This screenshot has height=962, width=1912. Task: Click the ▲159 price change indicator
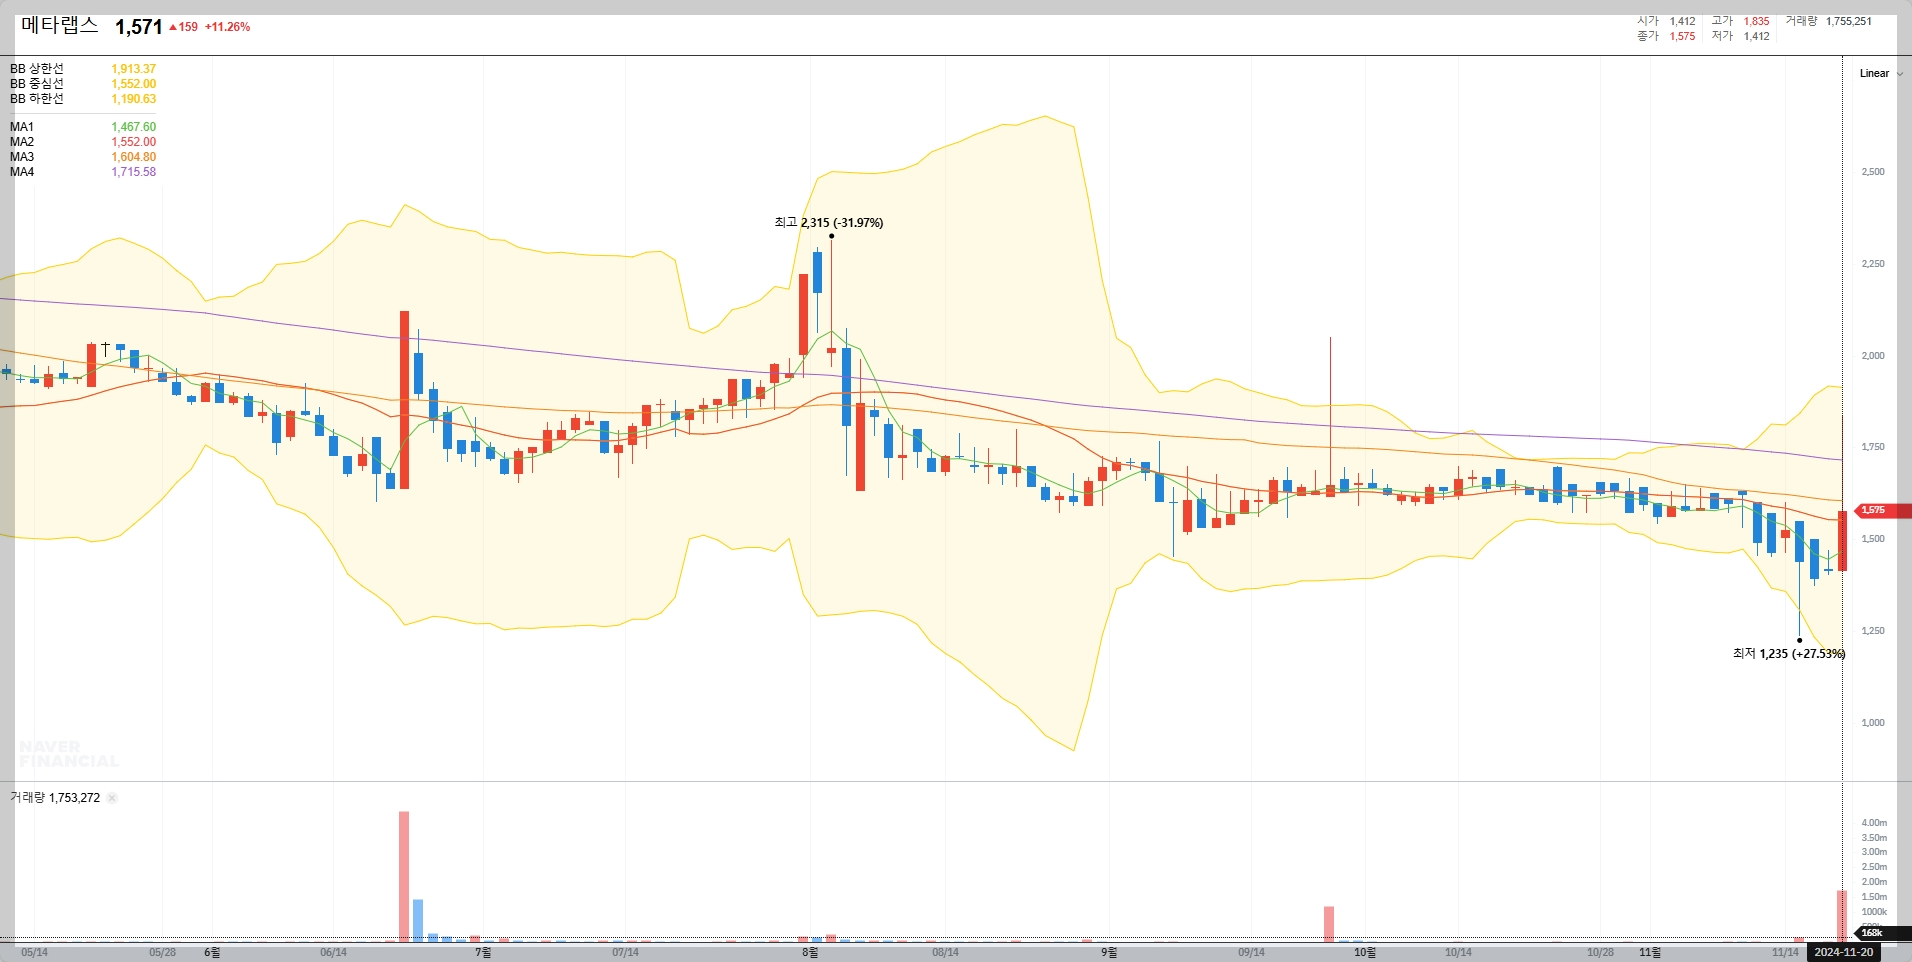click(x=183, y=27)
